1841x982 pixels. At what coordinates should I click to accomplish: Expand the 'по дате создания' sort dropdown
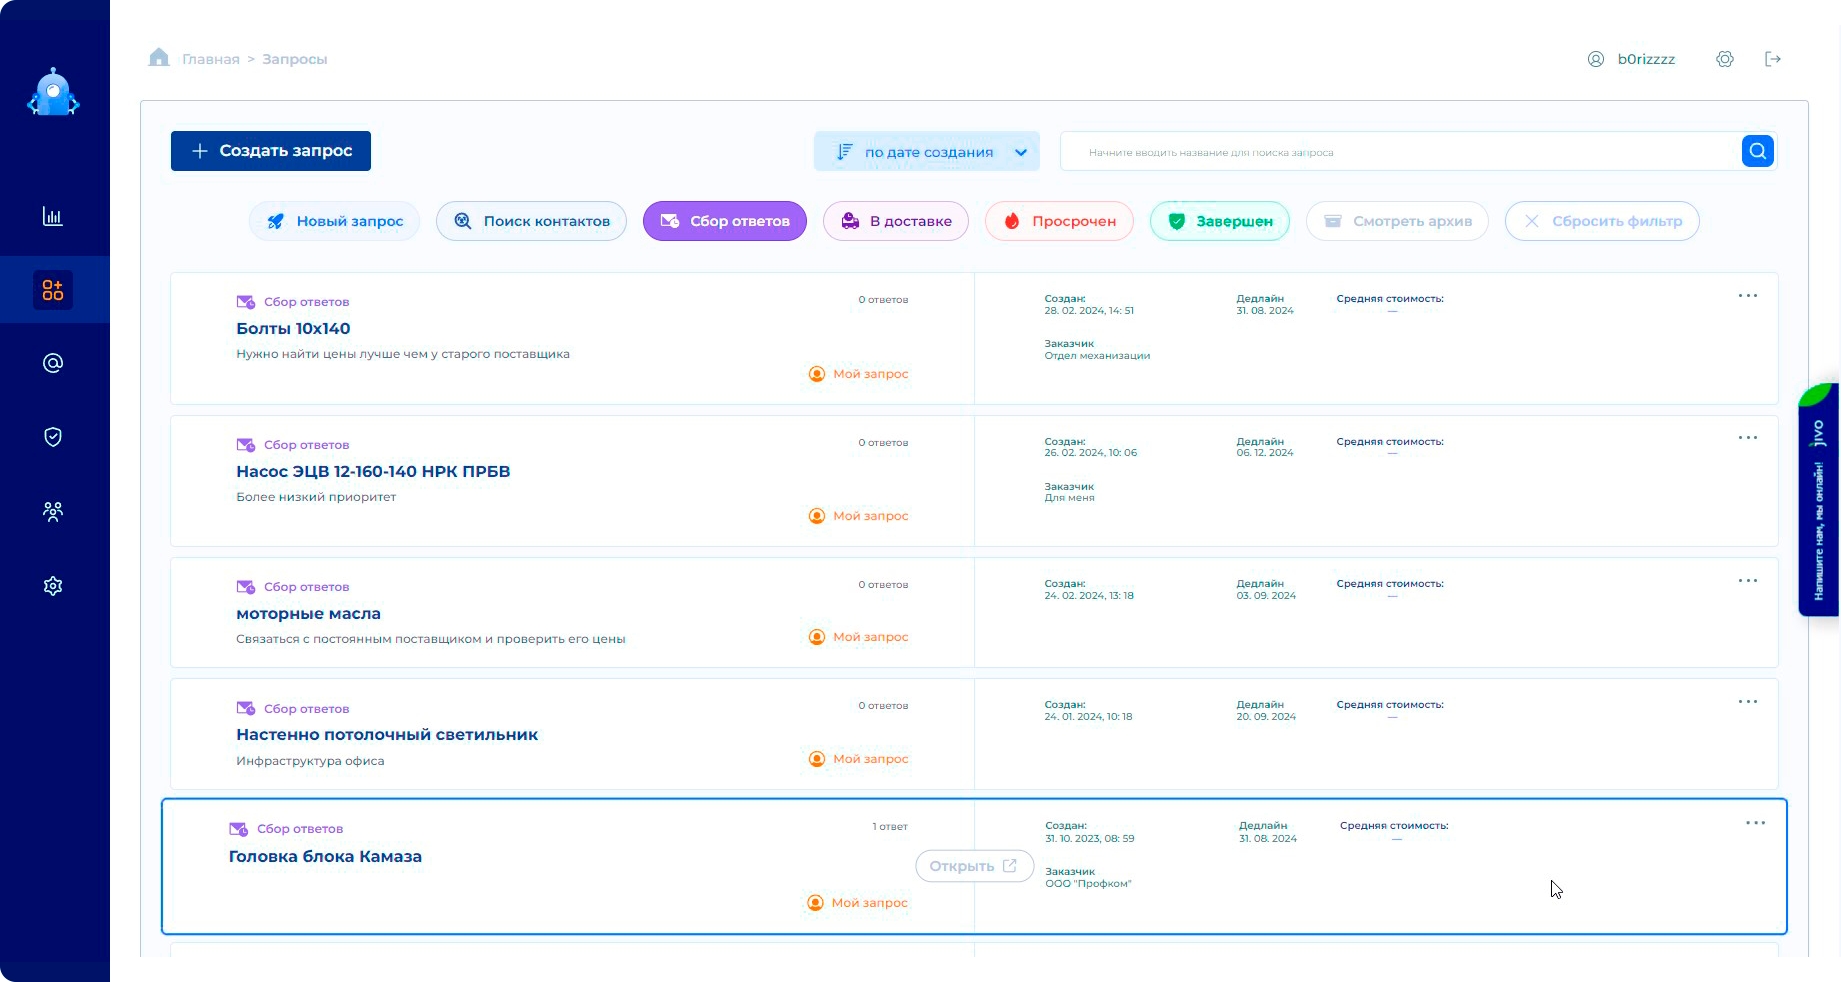coord(926,152)
